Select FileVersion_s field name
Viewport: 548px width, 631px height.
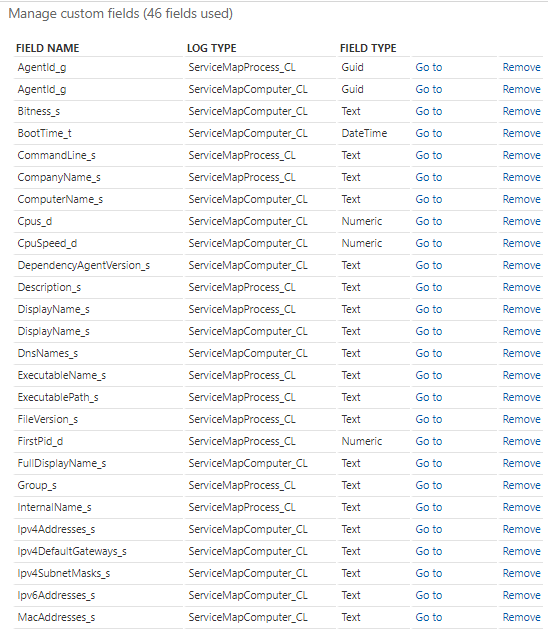pyautogui.click(x=47, y=419)
